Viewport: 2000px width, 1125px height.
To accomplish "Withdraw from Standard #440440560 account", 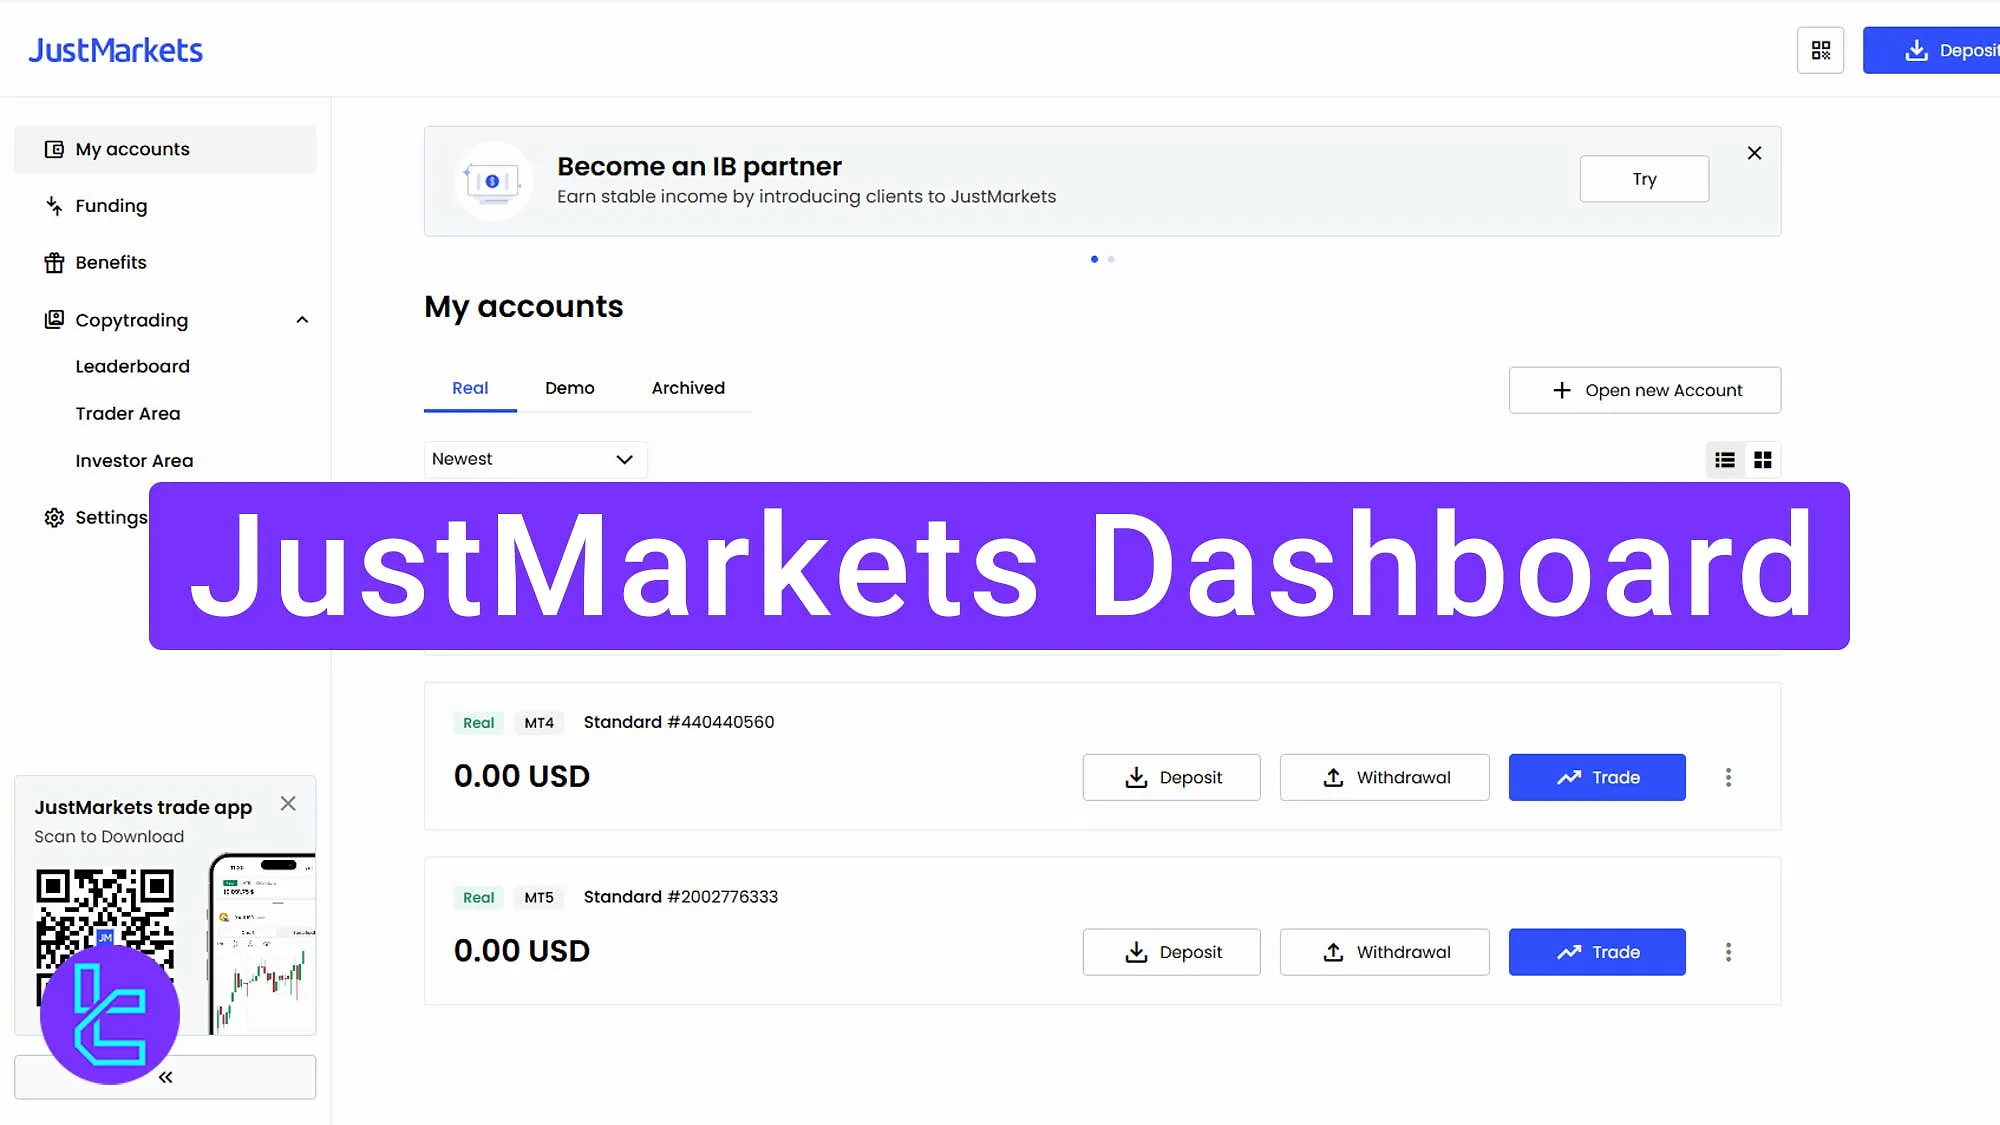I will pyautogui.click(x=1384, y=777).
